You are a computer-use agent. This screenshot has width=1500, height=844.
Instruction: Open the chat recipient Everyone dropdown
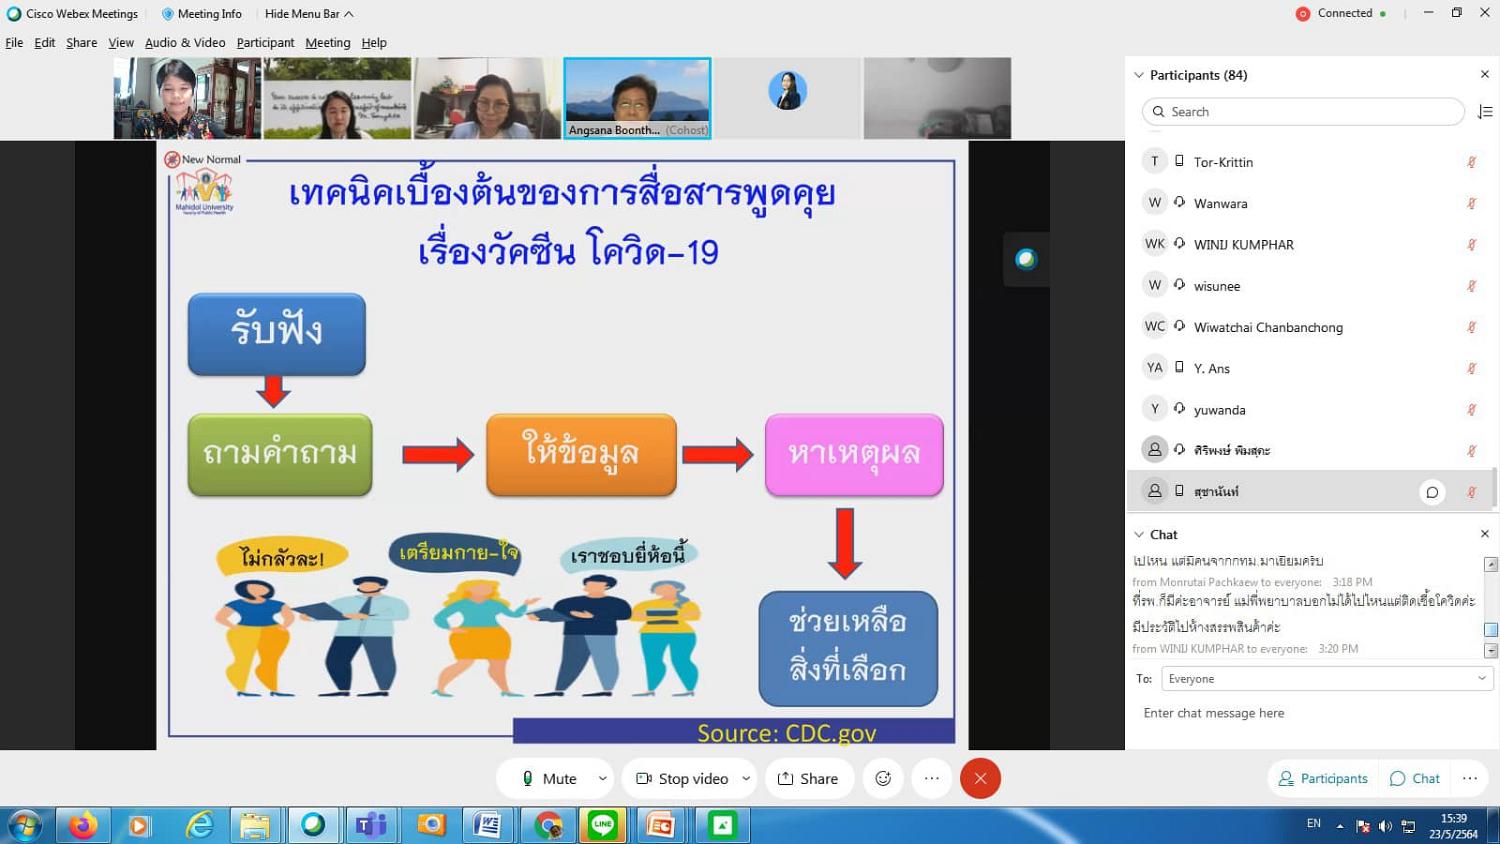coord(1327,679)
